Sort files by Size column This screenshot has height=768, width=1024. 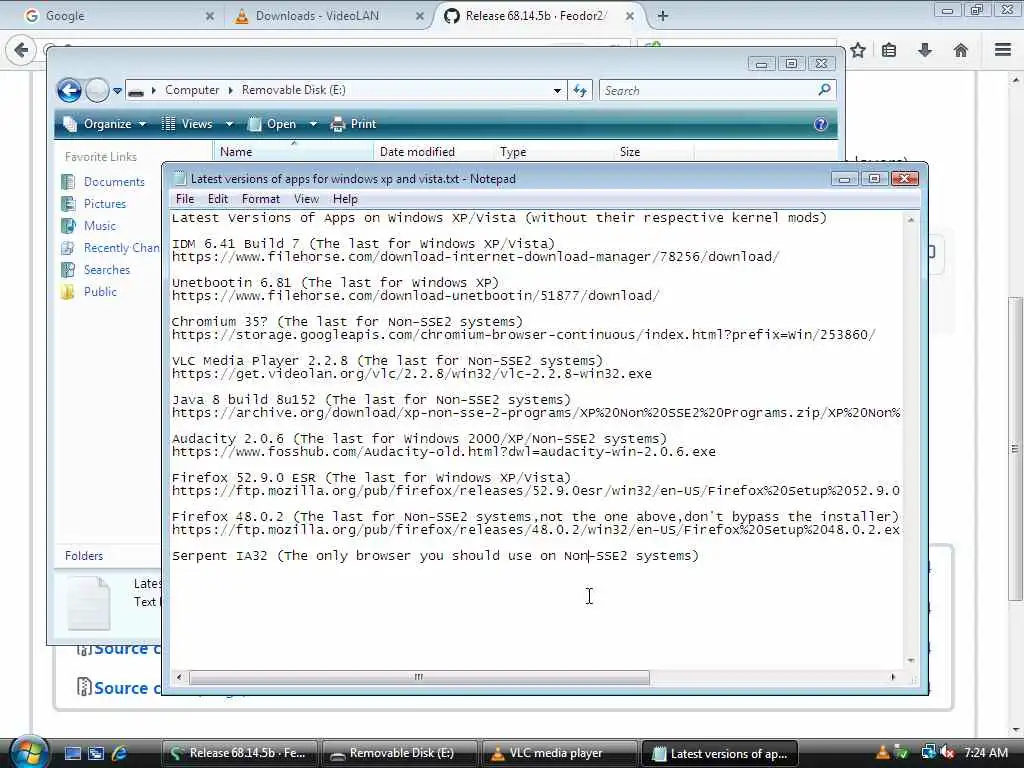pyautogui.click(x=654, y=152)
